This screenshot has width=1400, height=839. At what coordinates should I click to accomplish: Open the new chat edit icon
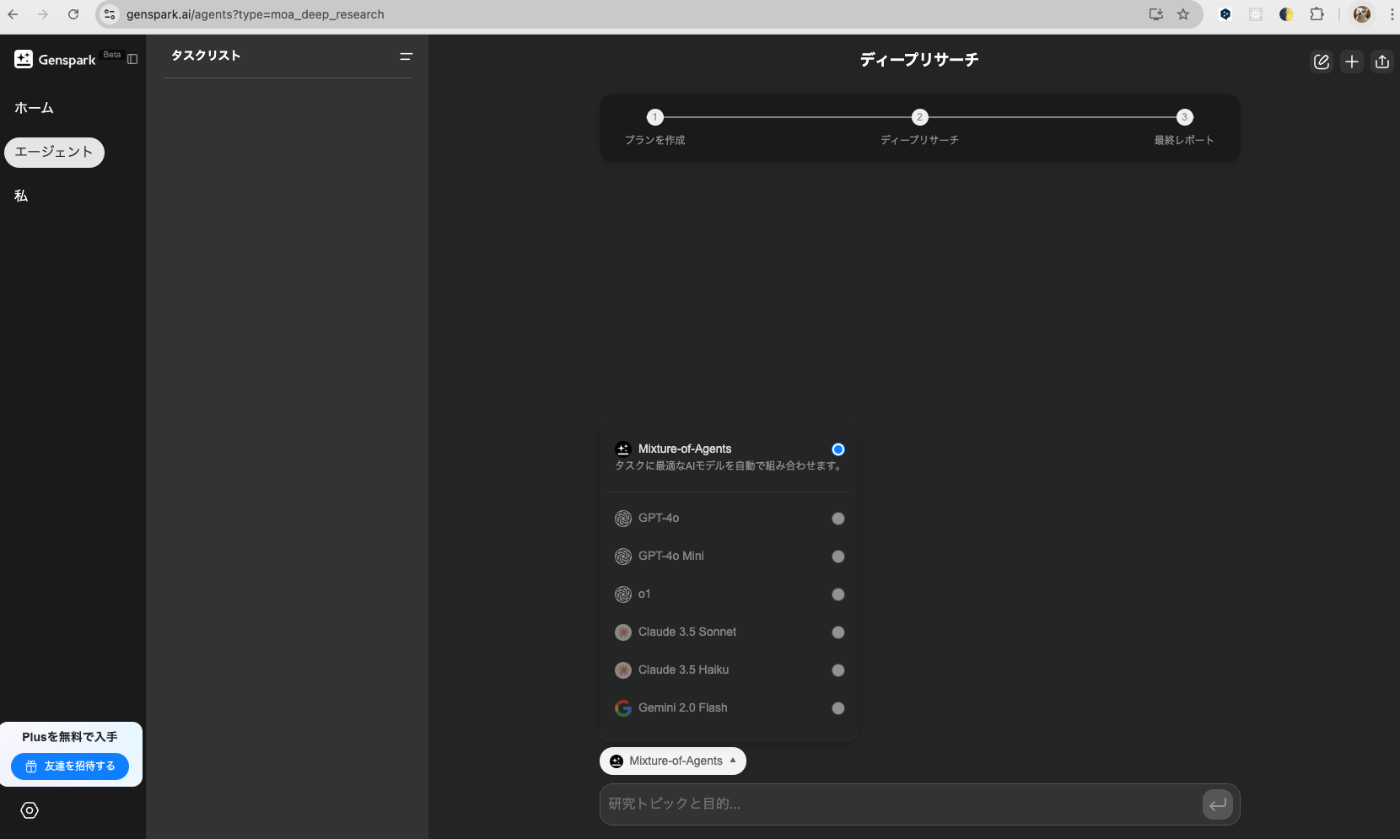coord(1321,62)
